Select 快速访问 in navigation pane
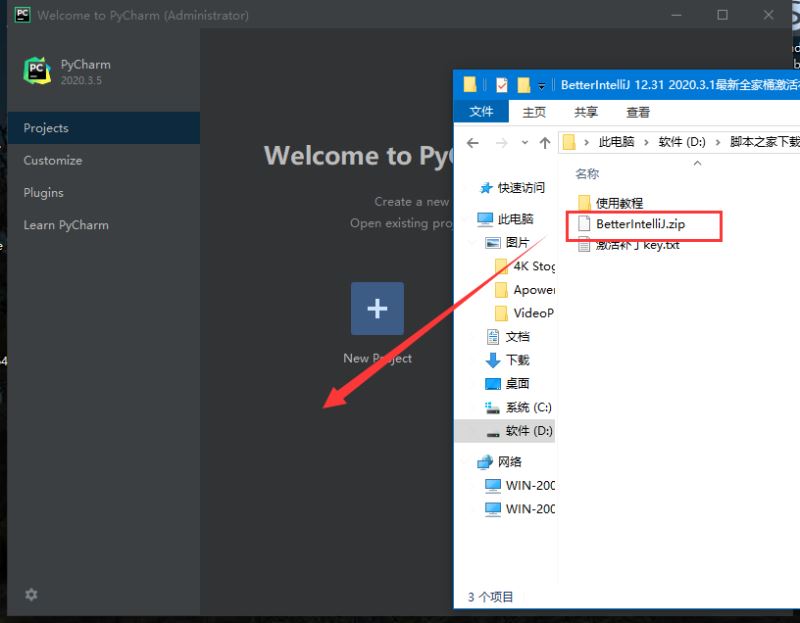The height and width of the screenshot is (623, 800). [521, 188]
